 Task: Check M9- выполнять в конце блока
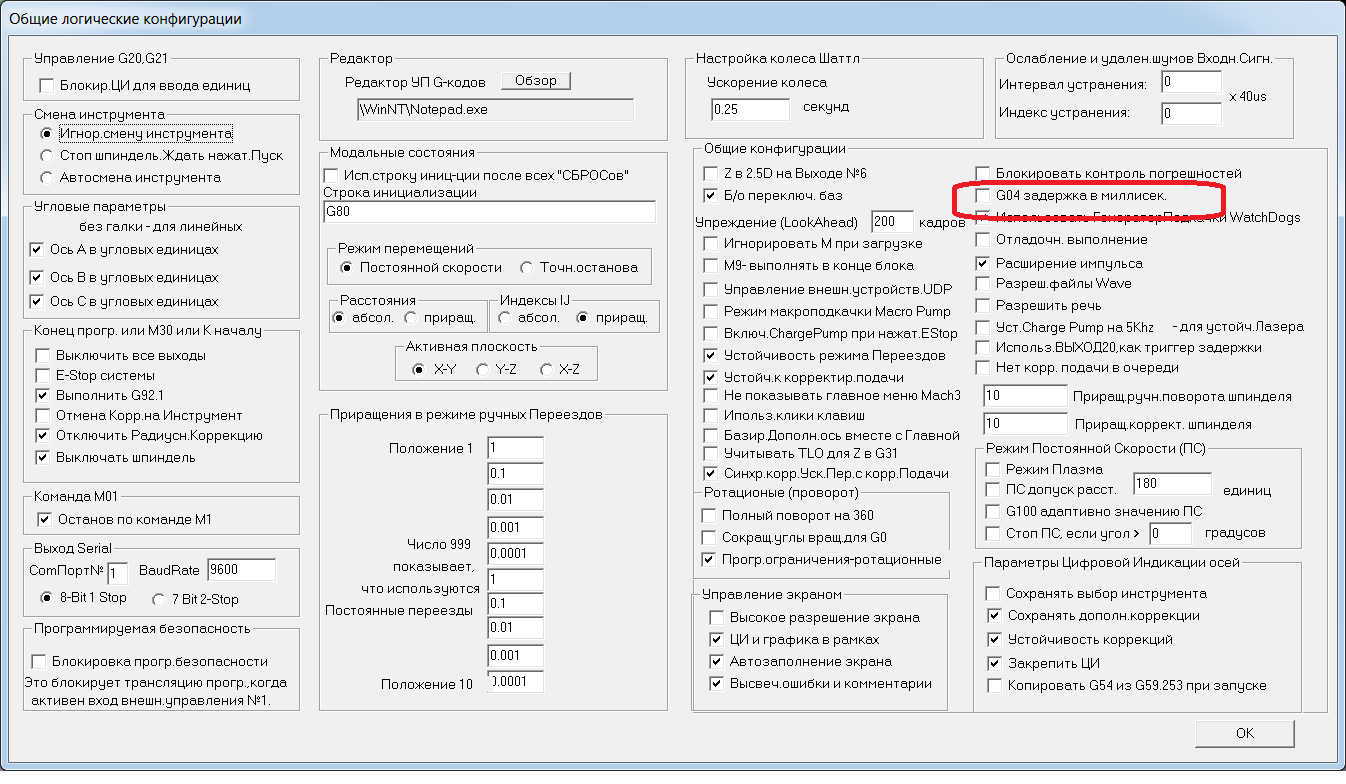711,266
